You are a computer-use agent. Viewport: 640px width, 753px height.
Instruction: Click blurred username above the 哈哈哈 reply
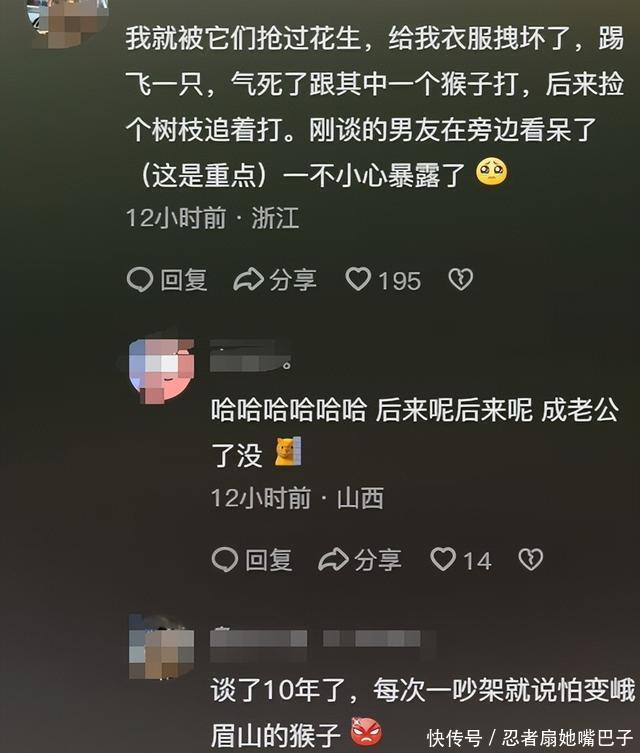click(x=251, y=357)
